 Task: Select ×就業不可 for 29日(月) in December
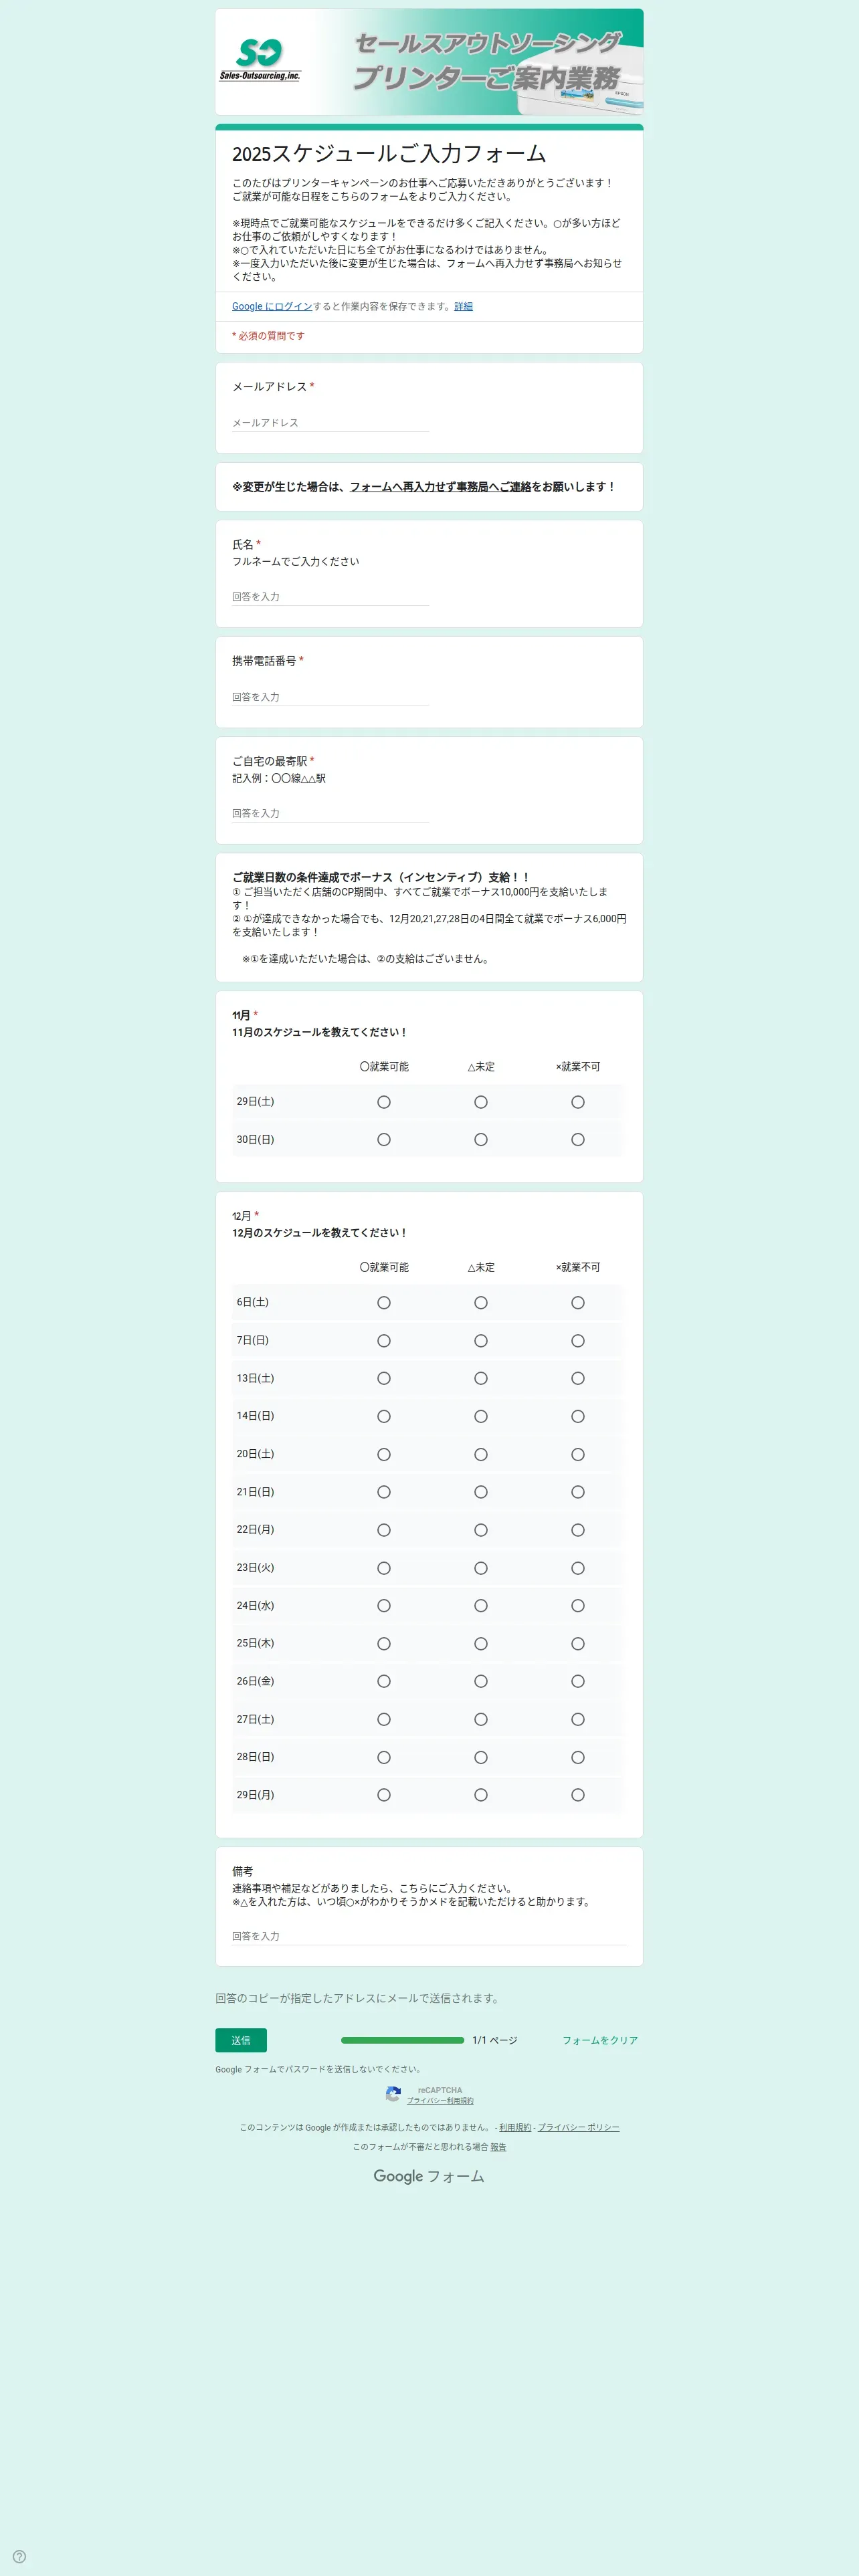578,1795
